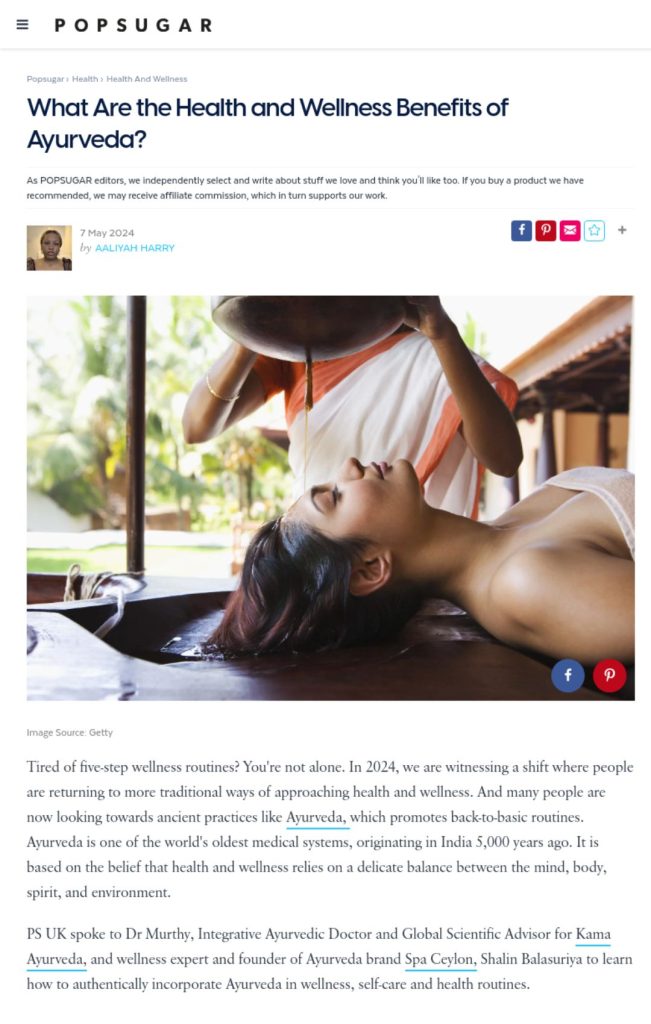Share article via Pinterest icon
This screenshot has height=1024, width=651.
click(x=546, y=231)
